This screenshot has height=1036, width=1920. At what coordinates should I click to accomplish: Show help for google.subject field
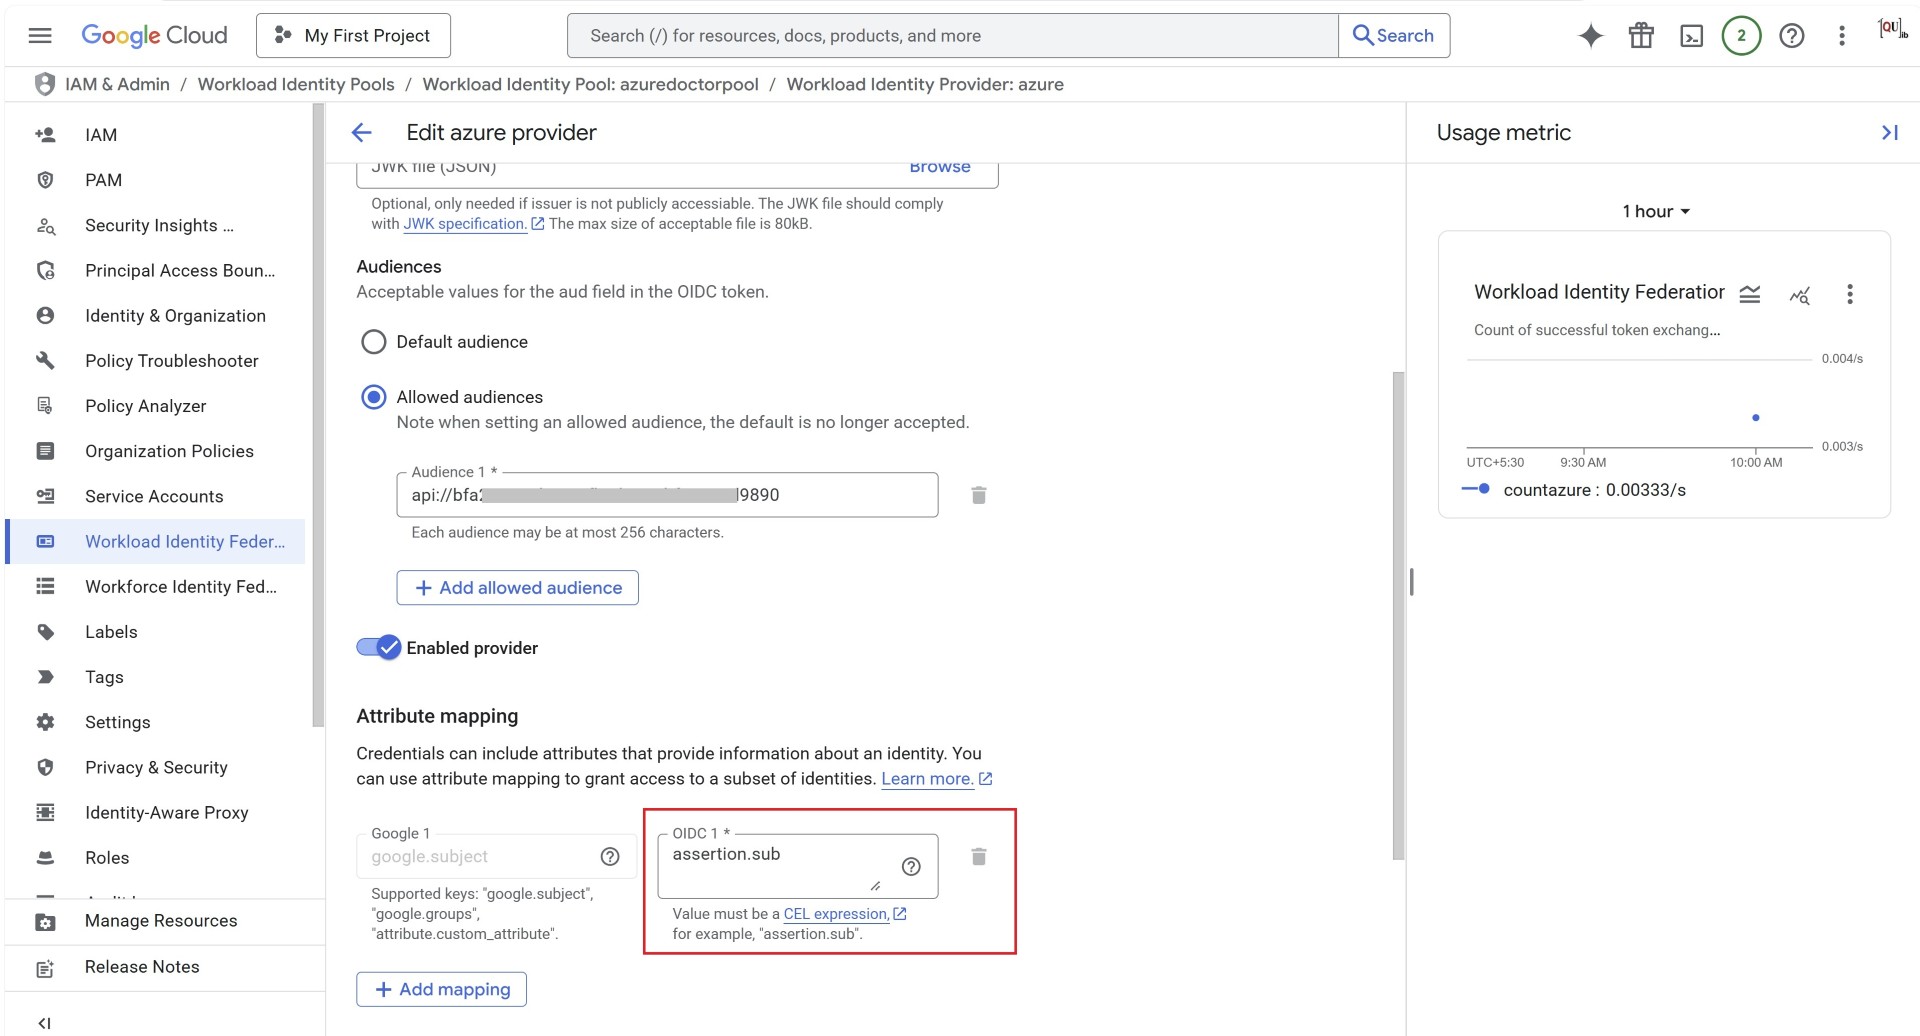pos(610,856)
